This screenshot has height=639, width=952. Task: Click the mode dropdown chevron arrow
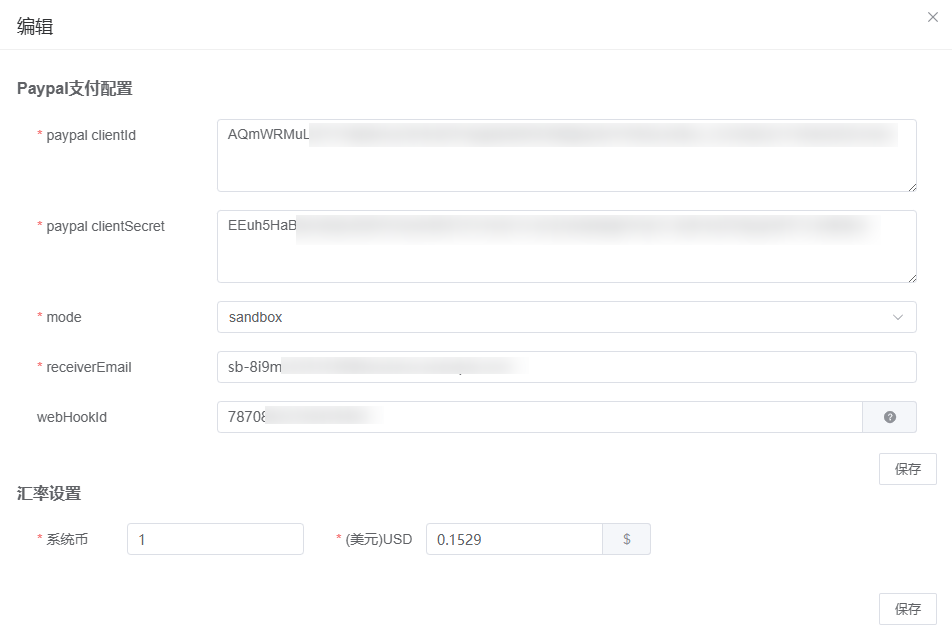[x=897, y=317]
